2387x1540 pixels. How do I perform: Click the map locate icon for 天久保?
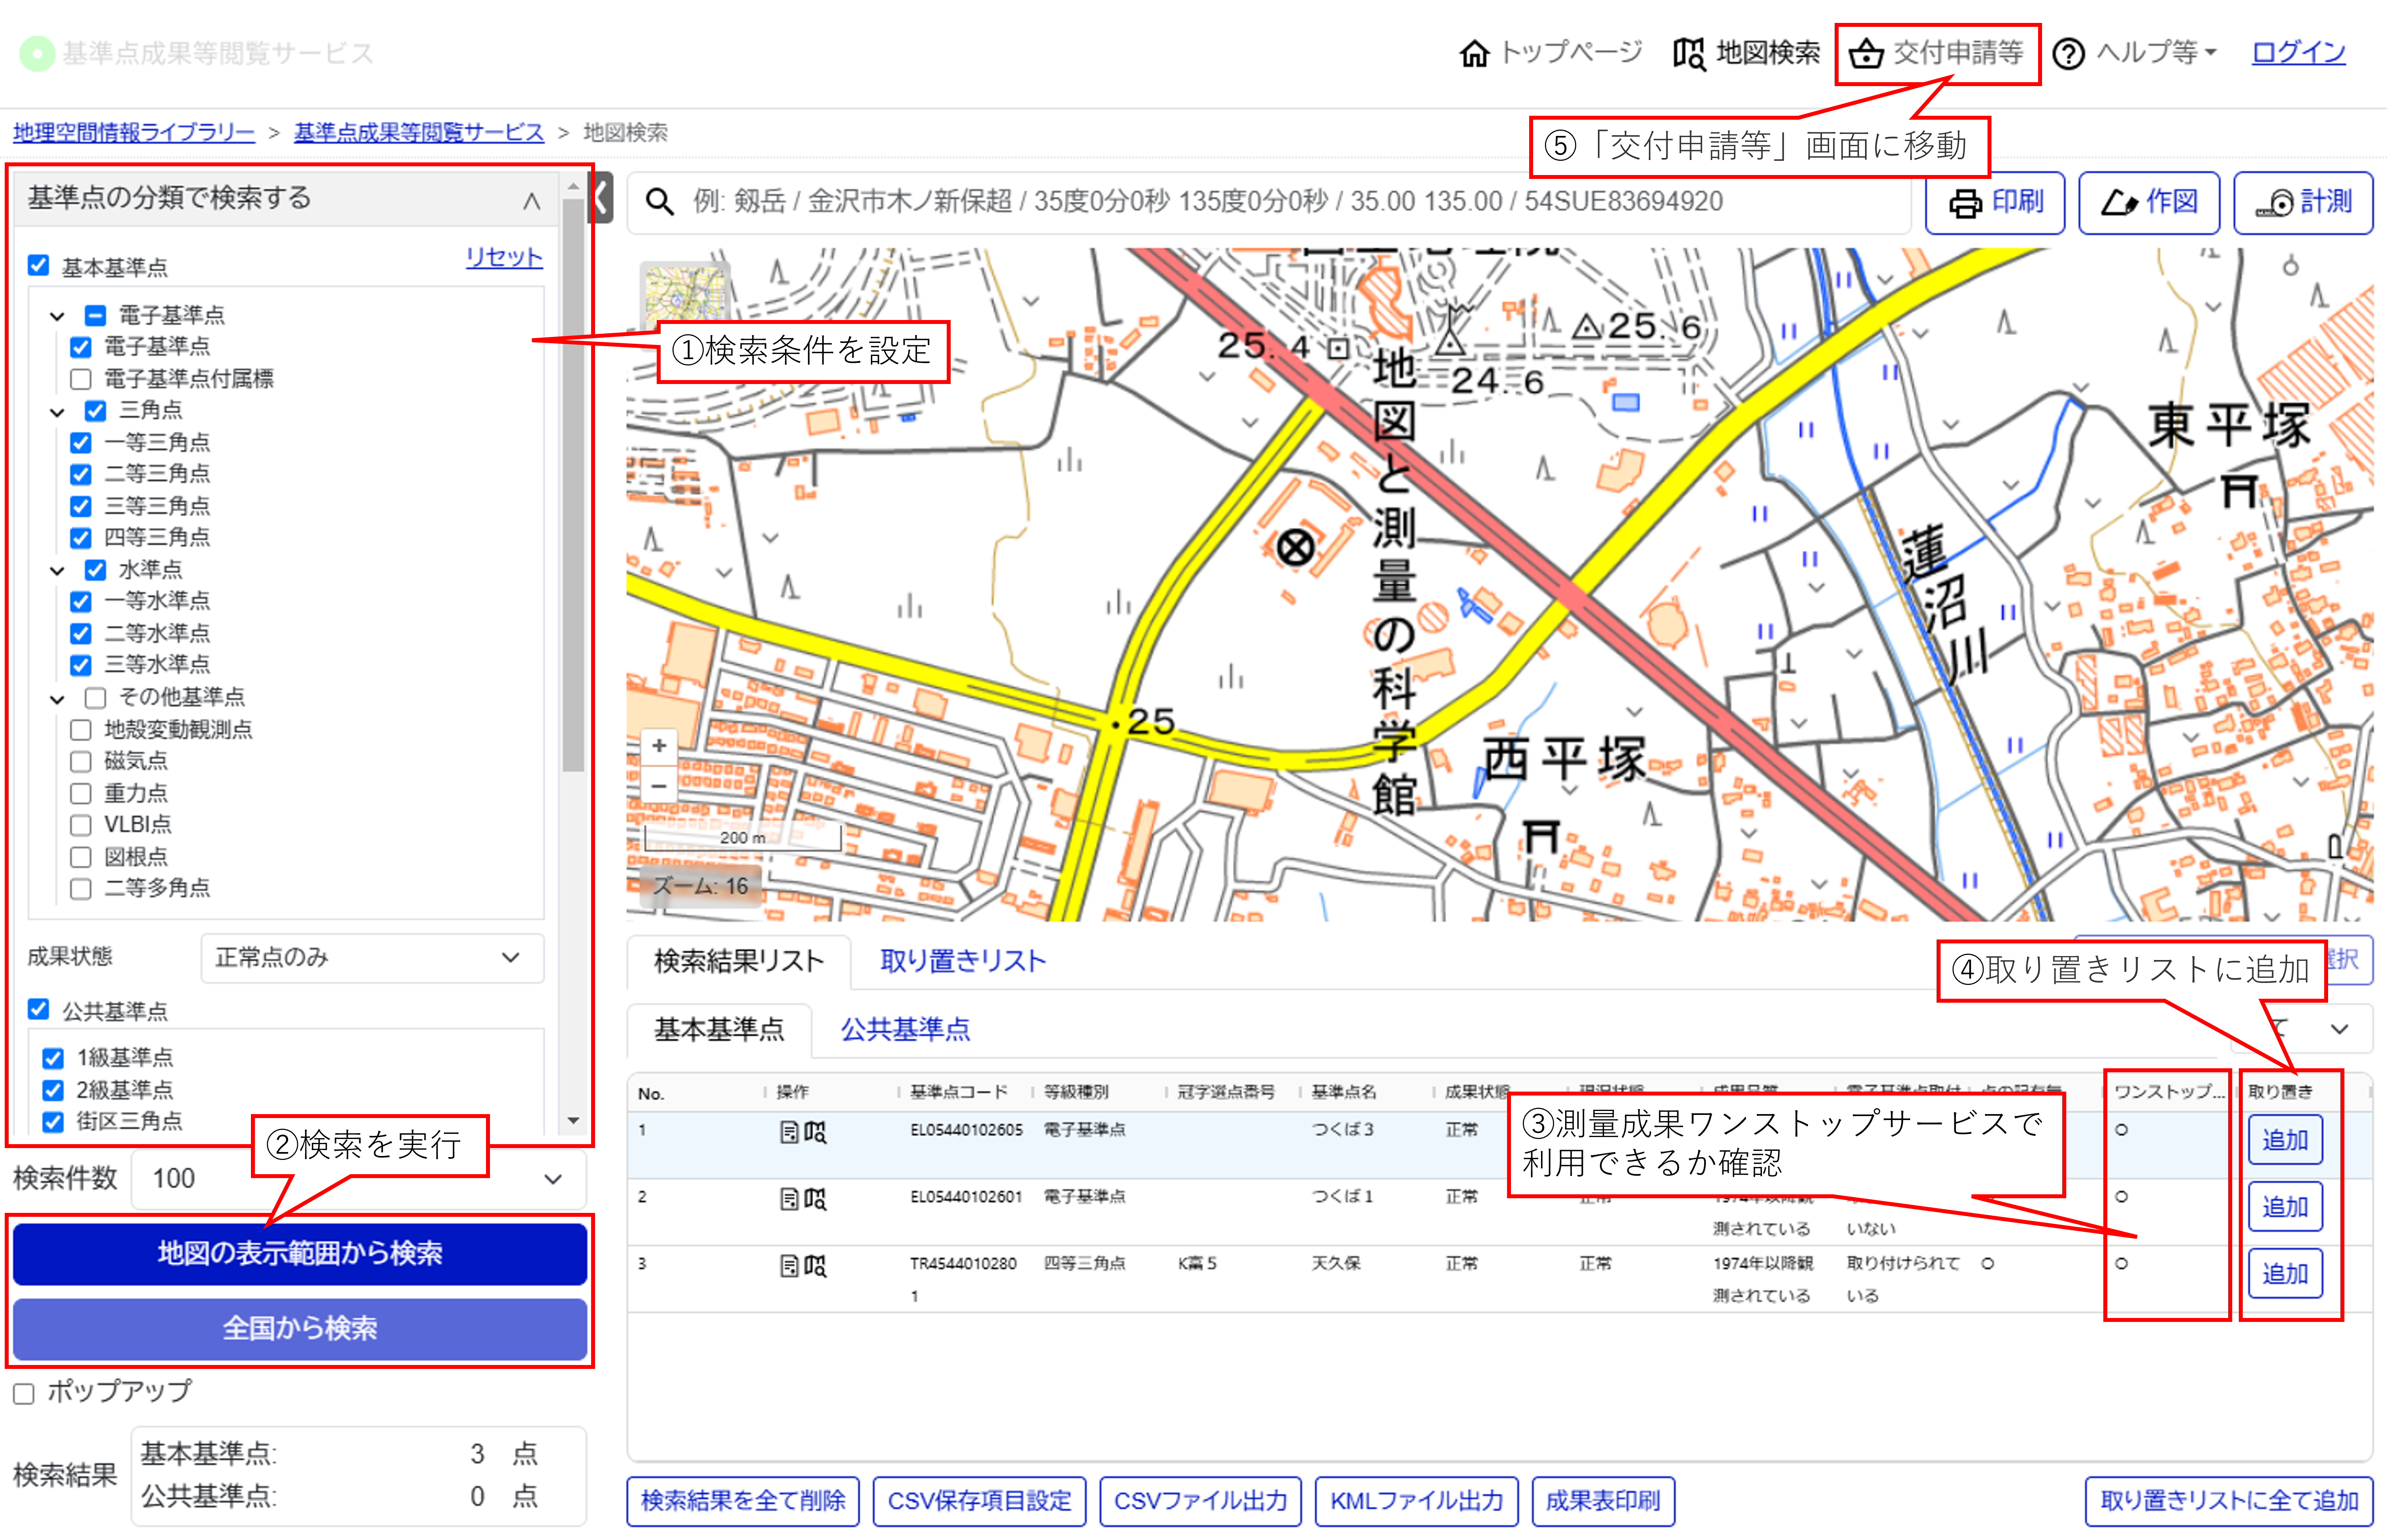816,1265
